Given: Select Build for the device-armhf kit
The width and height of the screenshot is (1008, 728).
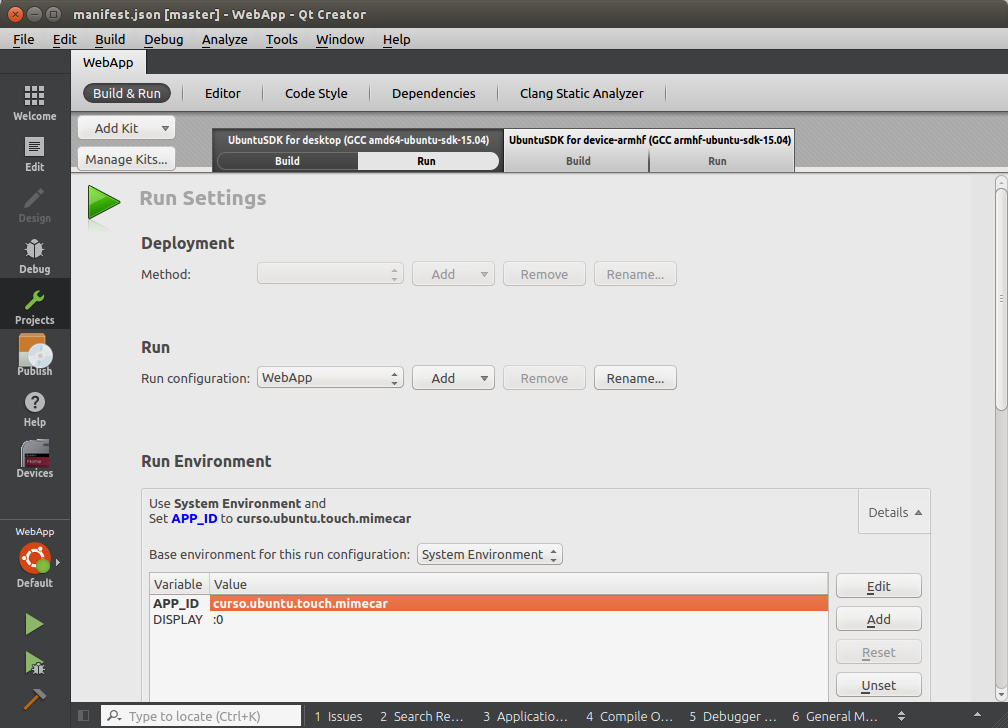Looking at the screenshot, I should [577, 161].
